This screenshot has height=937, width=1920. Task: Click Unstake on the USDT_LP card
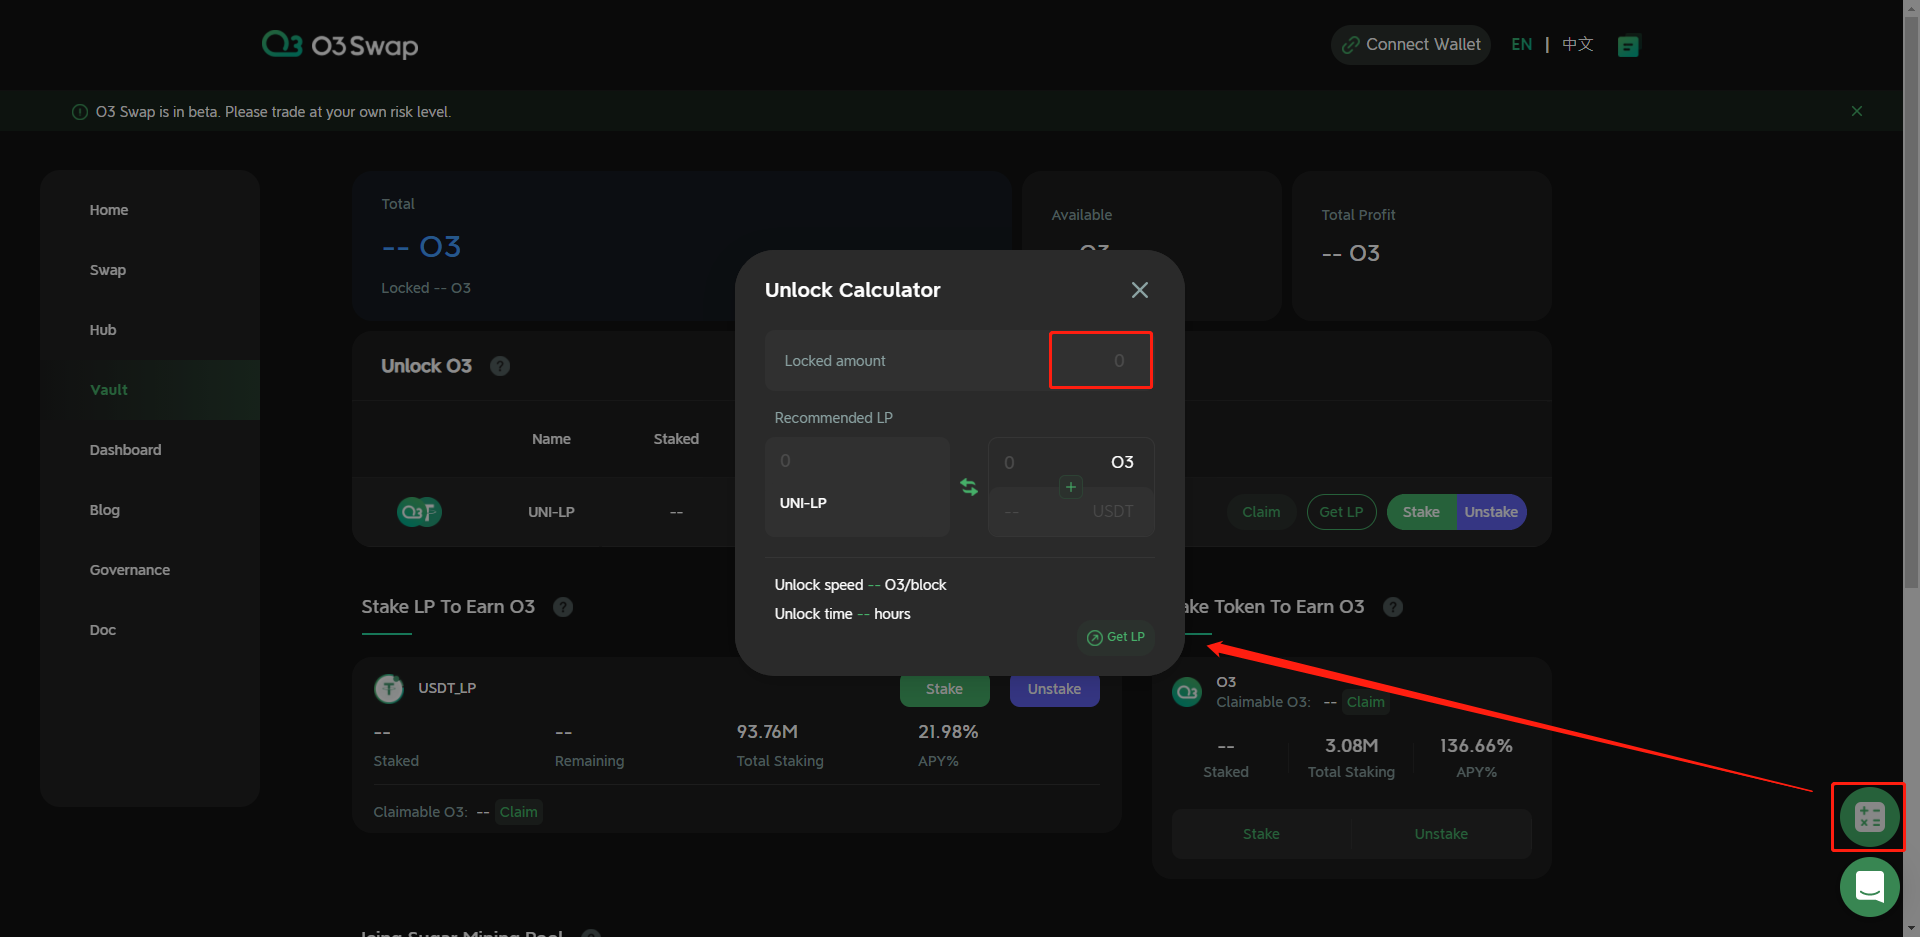pyautogui.click(x=1054, y=689)
